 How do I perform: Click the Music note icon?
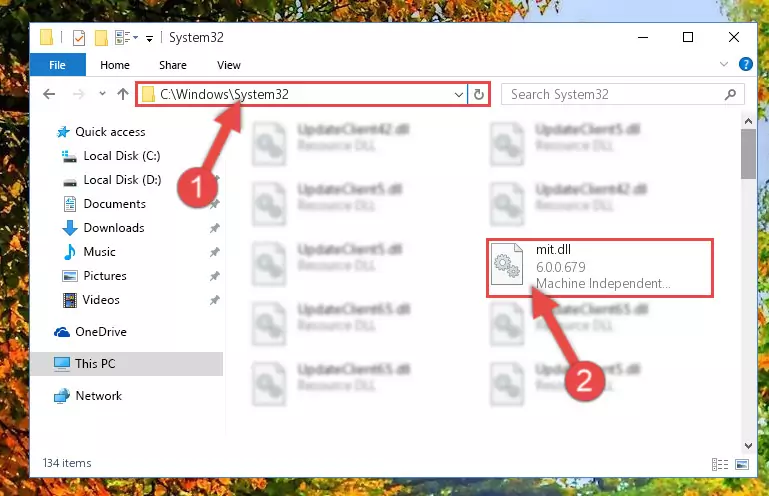click(70, 252)
